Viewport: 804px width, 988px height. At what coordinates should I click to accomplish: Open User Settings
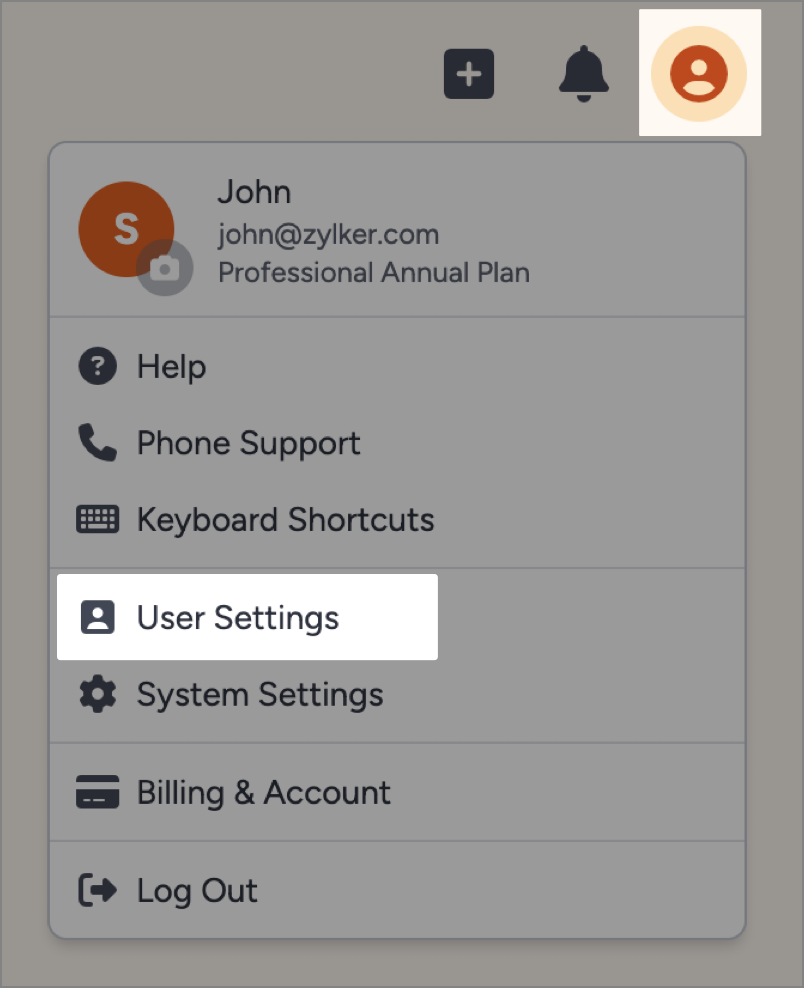[238, 617]
